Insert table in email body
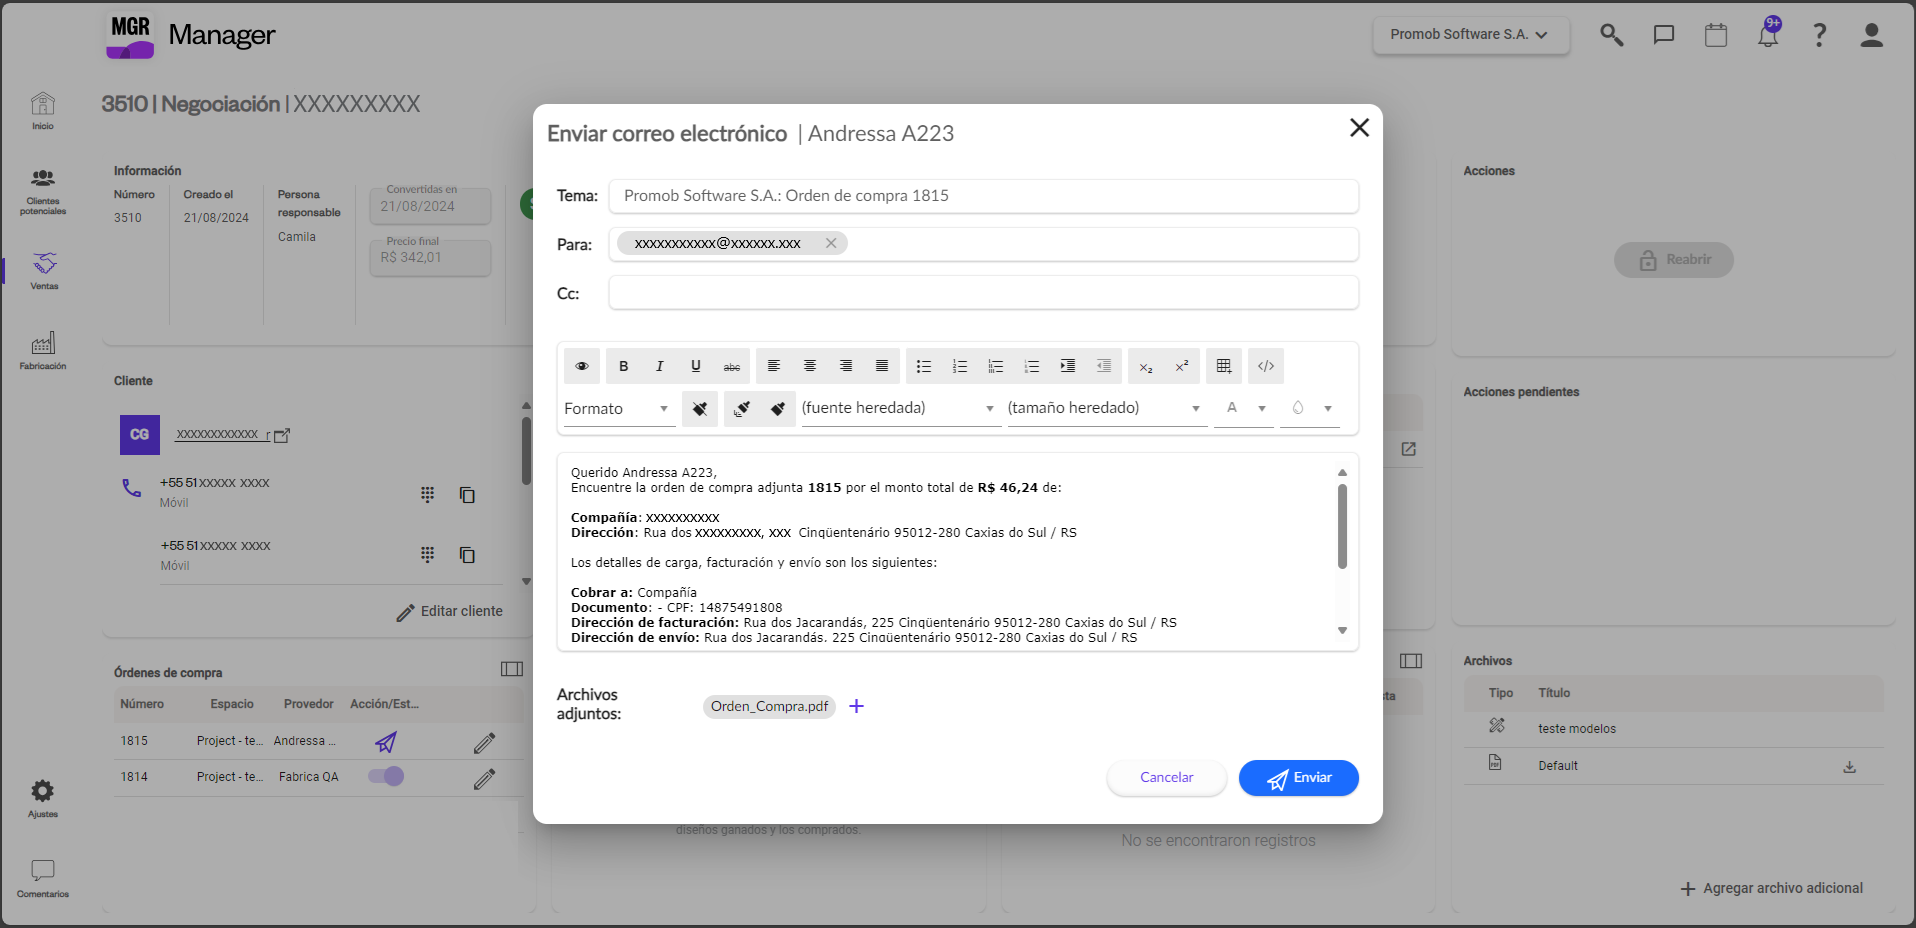The width and height of the screenshot is (1916, 928). coord(1224,366)
